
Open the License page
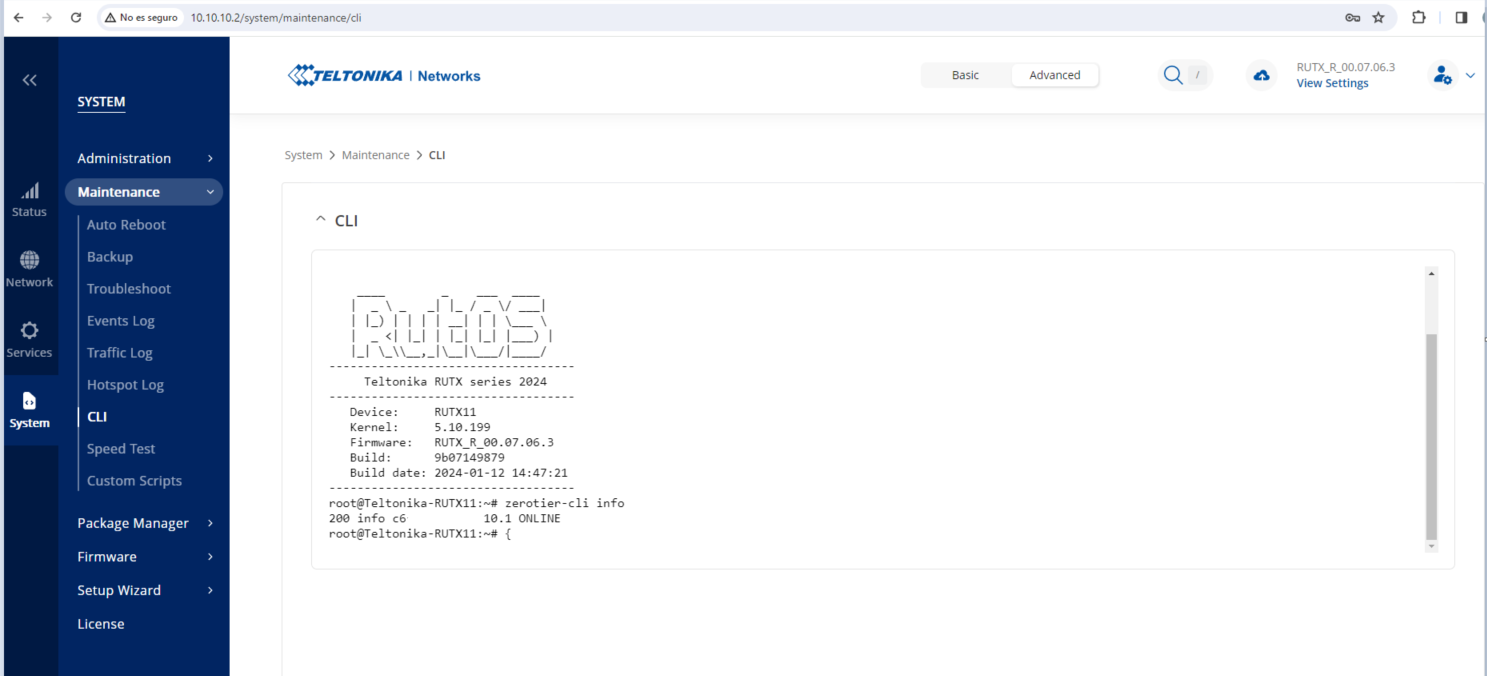coord(101,624)
